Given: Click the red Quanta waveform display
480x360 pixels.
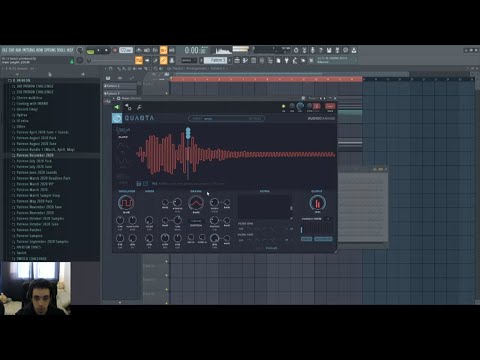Looking at the screenshot, I should 236,154.
